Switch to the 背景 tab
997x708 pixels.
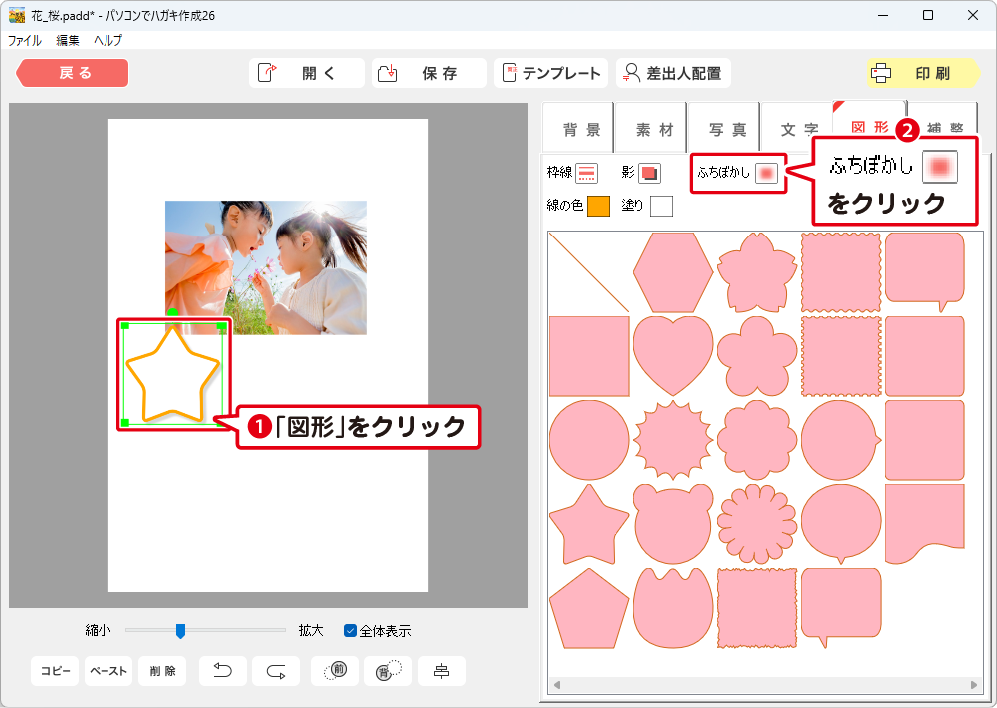point(581,130)
